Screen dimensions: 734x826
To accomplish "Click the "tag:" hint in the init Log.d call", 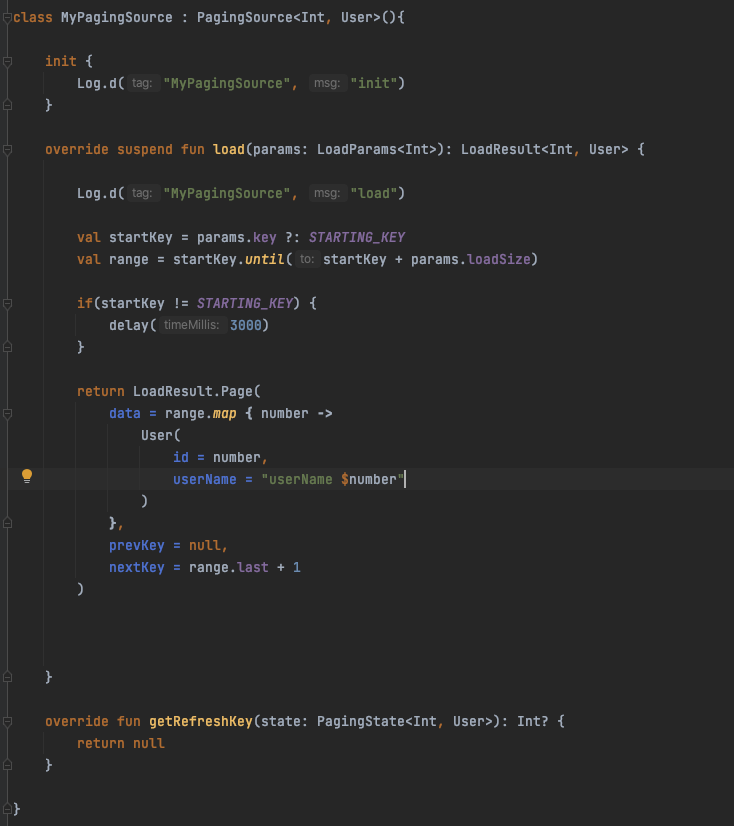I will (142, 83).
